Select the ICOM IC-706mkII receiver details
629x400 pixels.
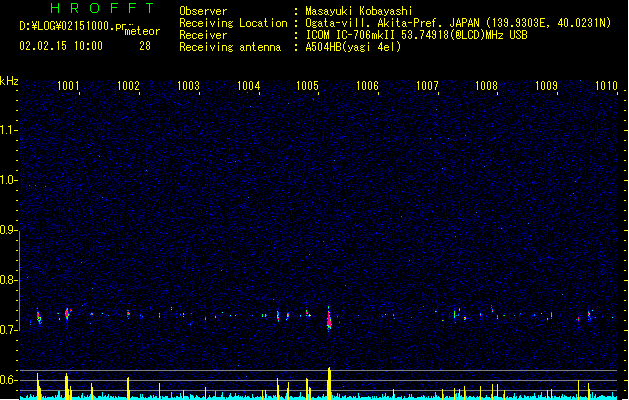(x=416, y=35)
